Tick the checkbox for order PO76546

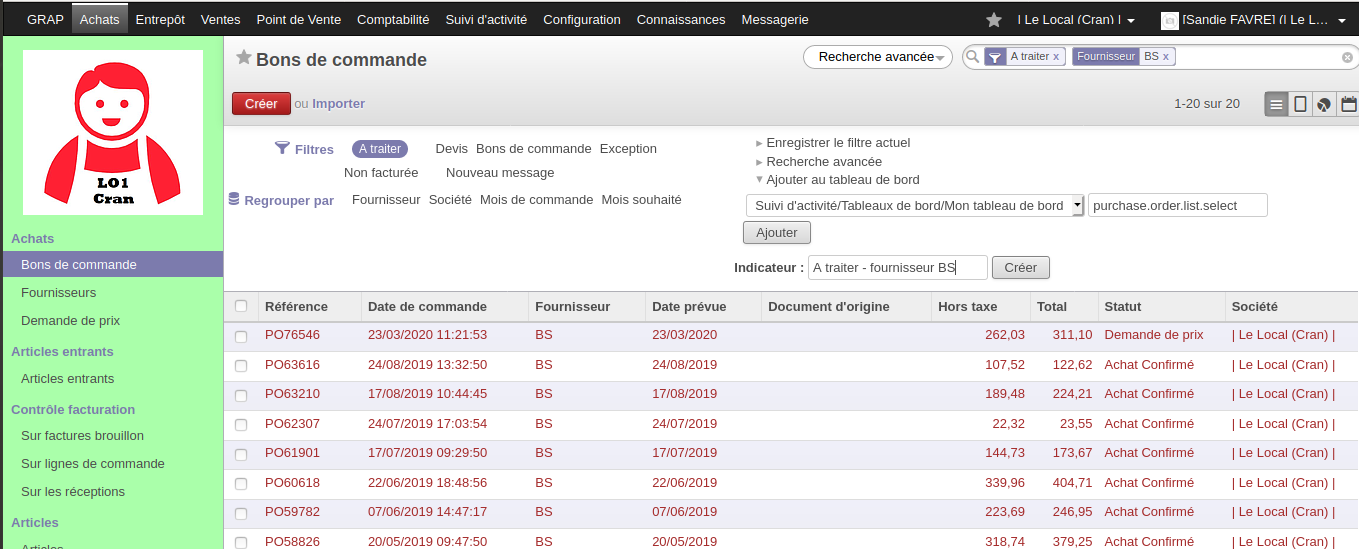coord(241,336)
